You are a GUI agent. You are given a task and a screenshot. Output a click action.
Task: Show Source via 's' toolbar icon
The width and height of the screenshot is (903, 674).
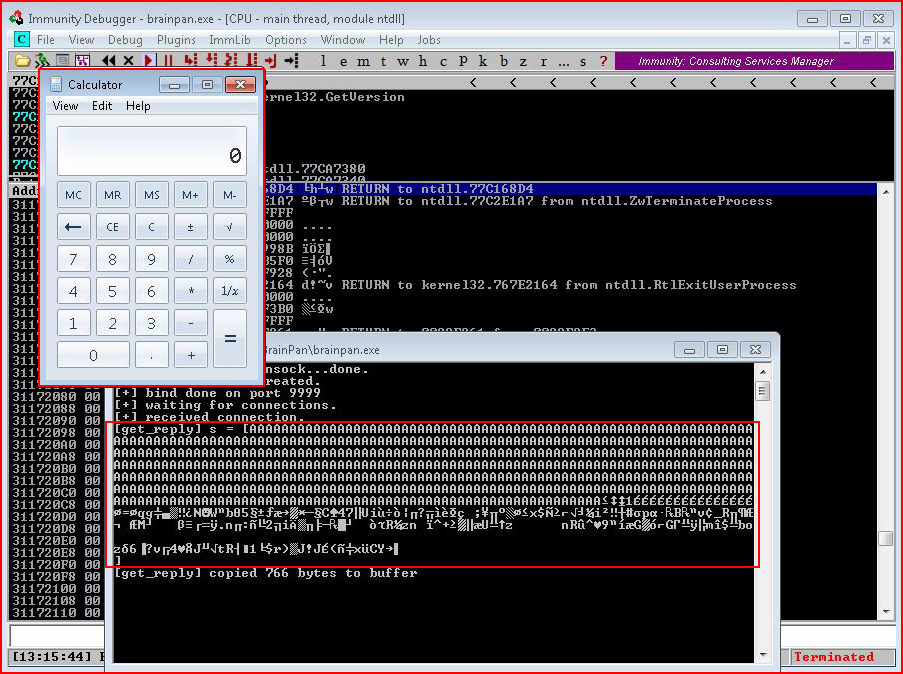(x=583, y=61)
